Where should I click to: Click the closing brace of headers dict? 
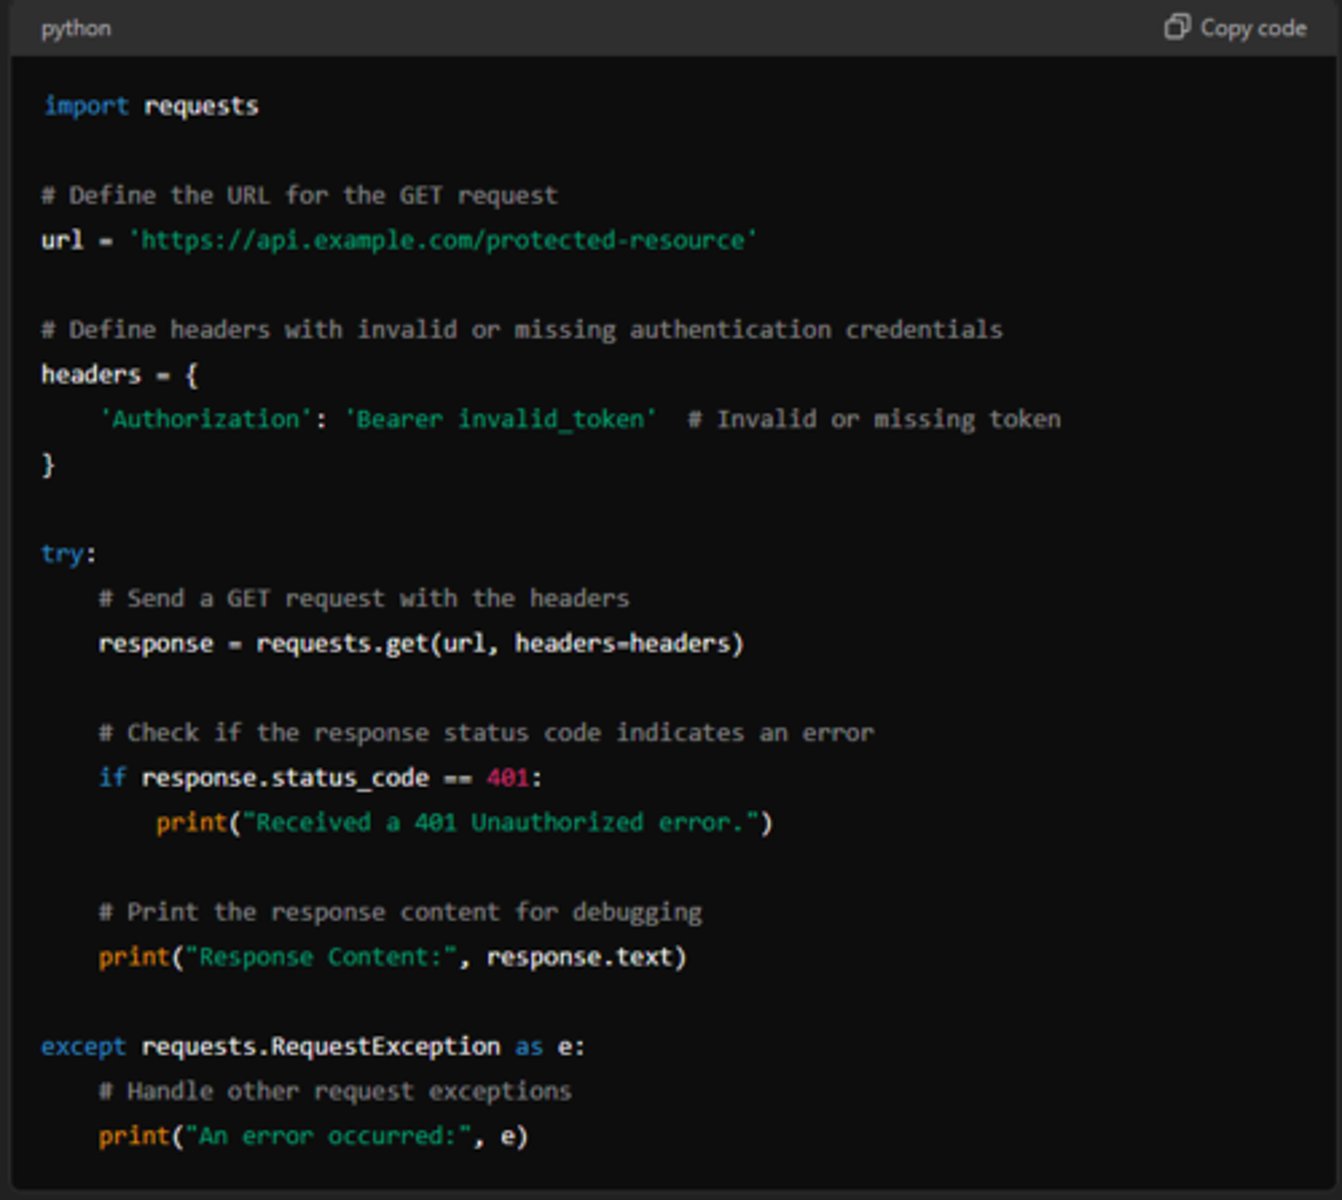pyautogui.click(x=48, y=465)
